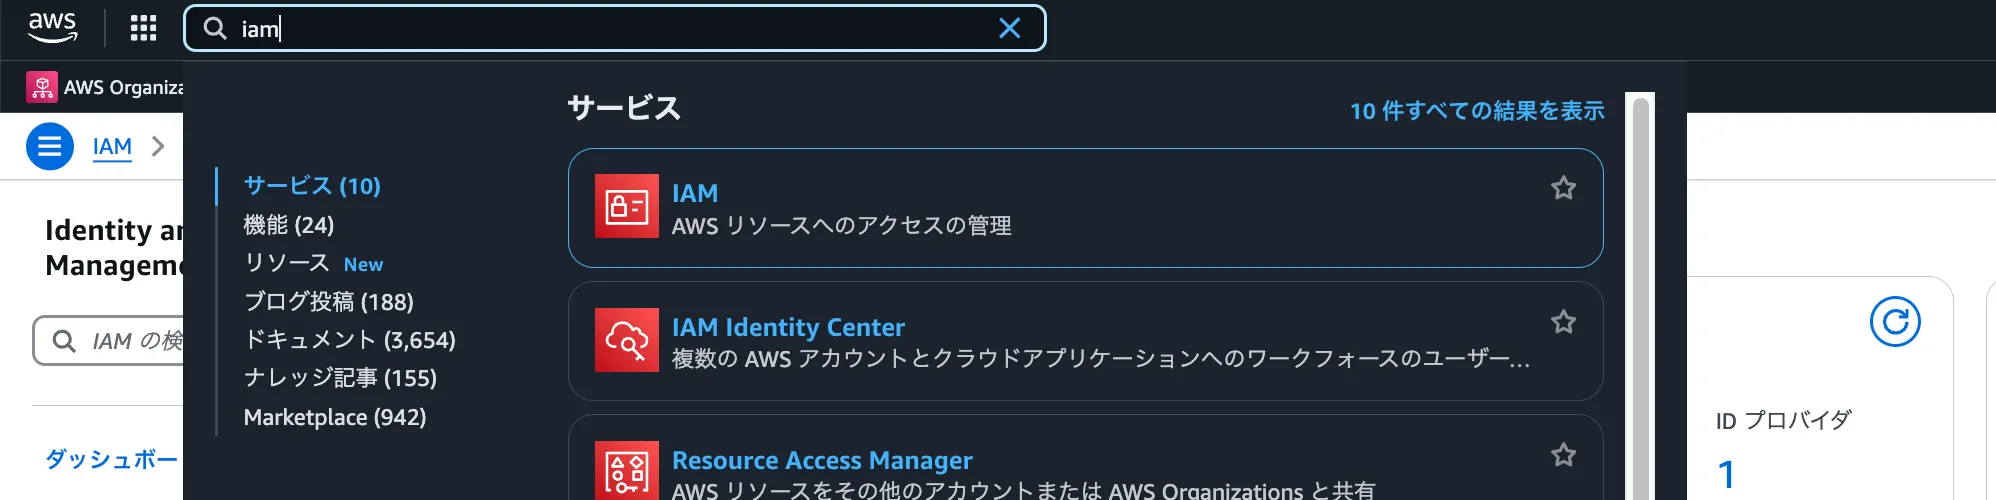Select the サービス (10) filter category

(x=312, y=186)
